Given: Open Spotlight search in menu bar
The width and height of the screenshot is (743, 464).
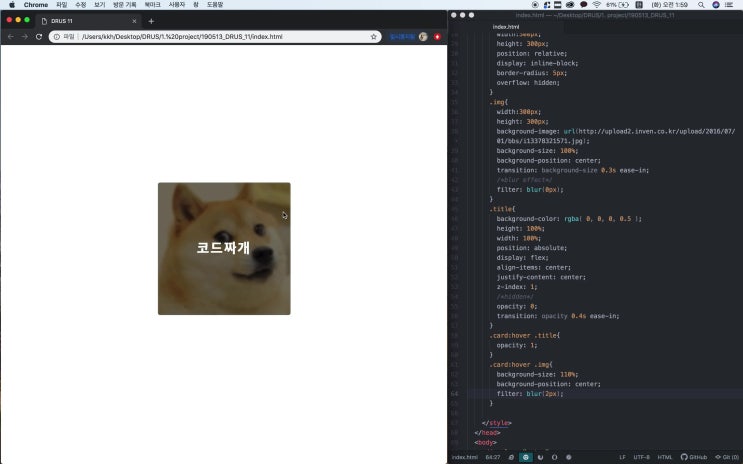Looking at the screenshot, I should [701, 5].
